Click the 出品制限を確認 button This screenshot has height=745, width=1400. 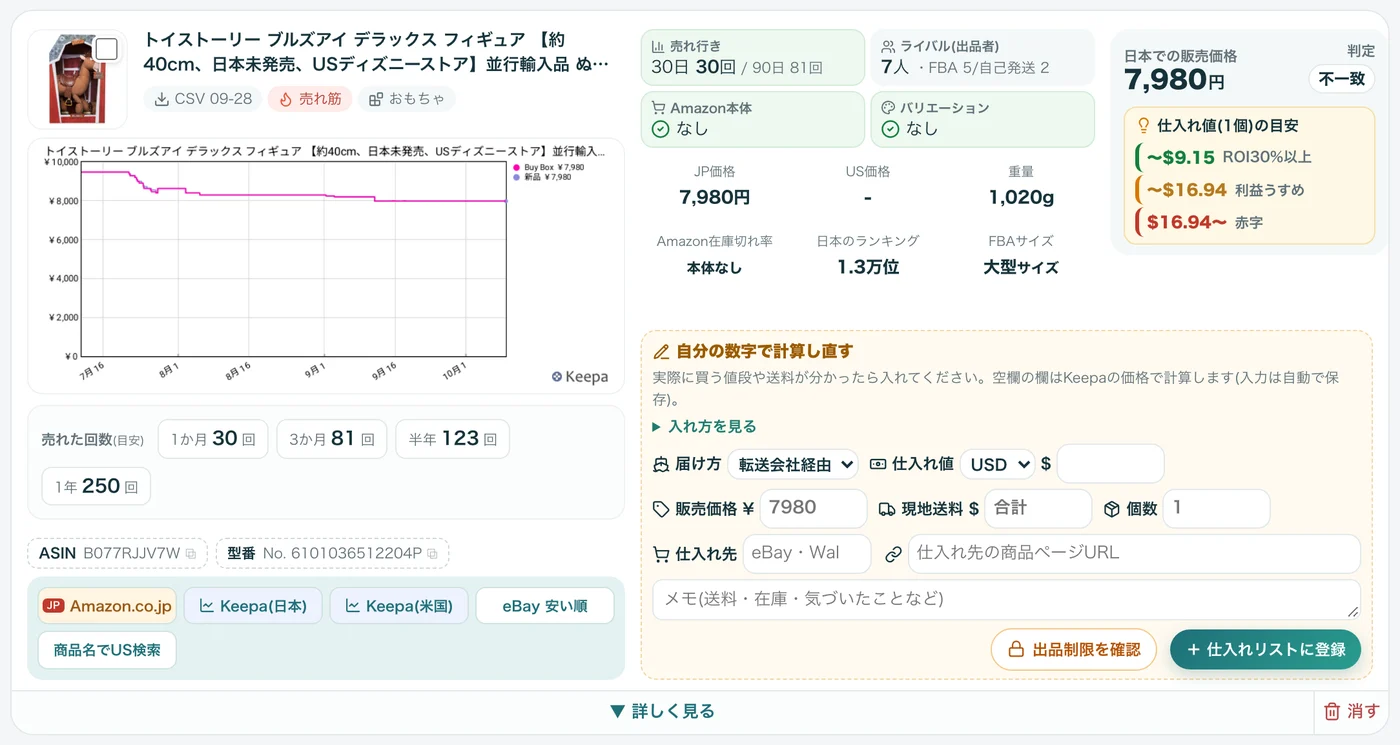(1074, 649)
